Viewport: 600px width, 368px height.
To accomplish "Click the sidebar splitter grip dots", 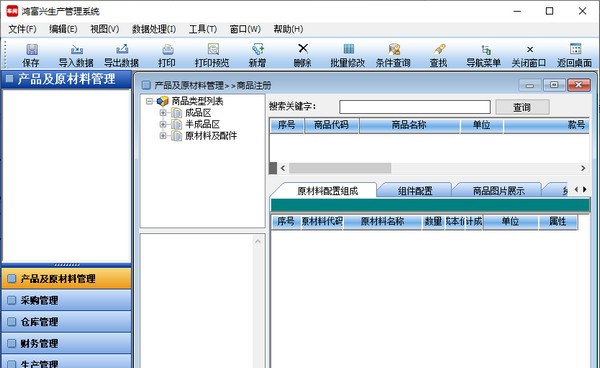I will pos(67,265).
